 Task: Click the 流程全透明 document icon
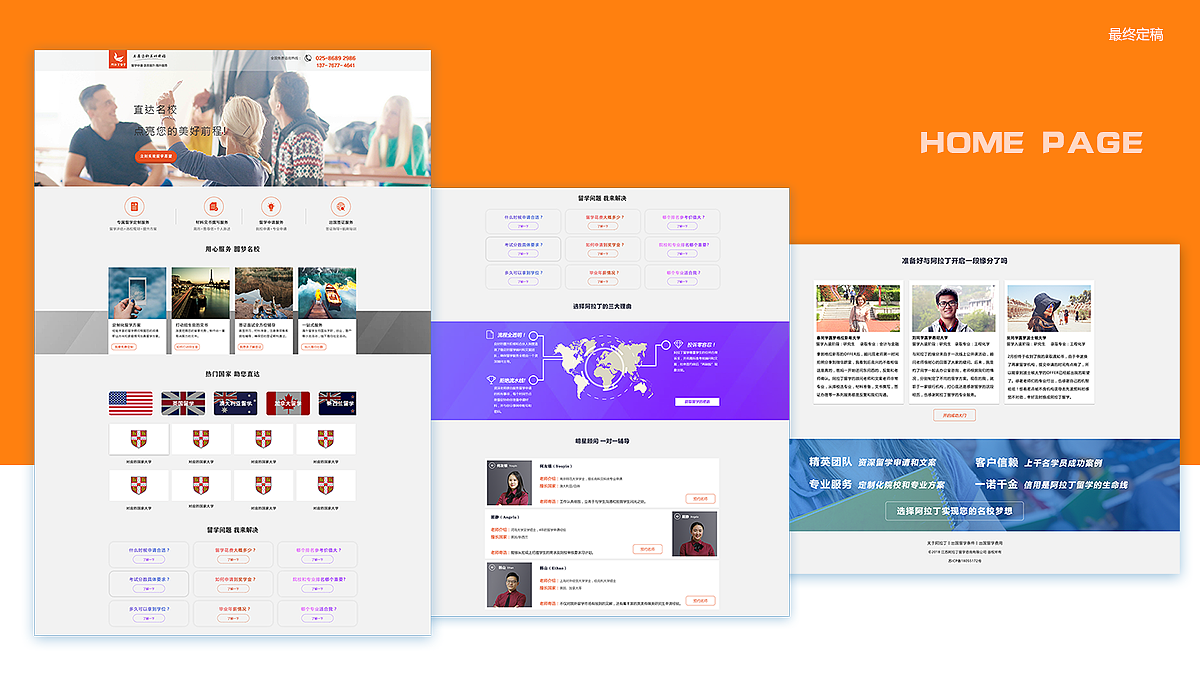point(489,335)
